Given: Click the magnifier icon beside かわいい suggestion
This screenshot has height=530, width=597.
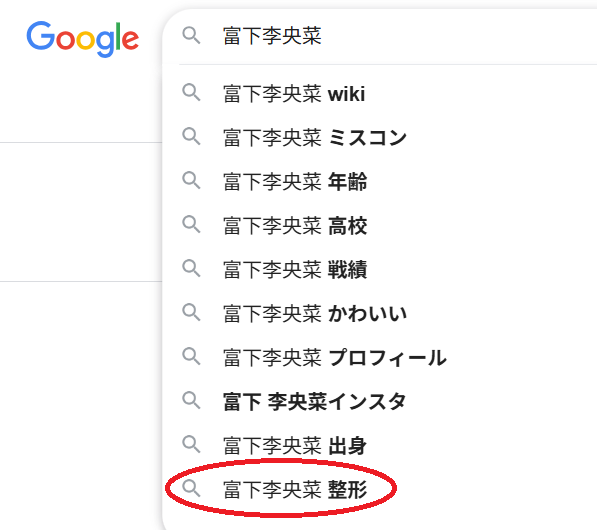Looking at the screenshot, I should click(x=191, y=312).
